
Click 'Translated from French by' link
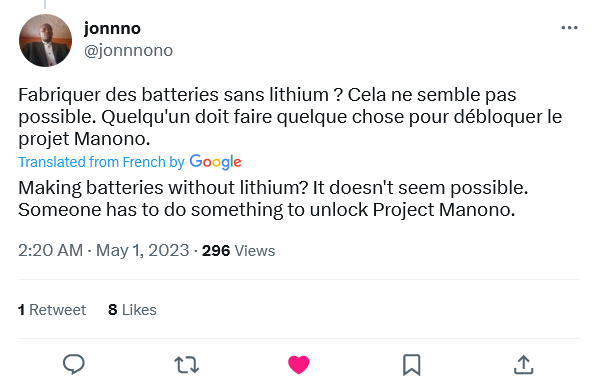101,162
